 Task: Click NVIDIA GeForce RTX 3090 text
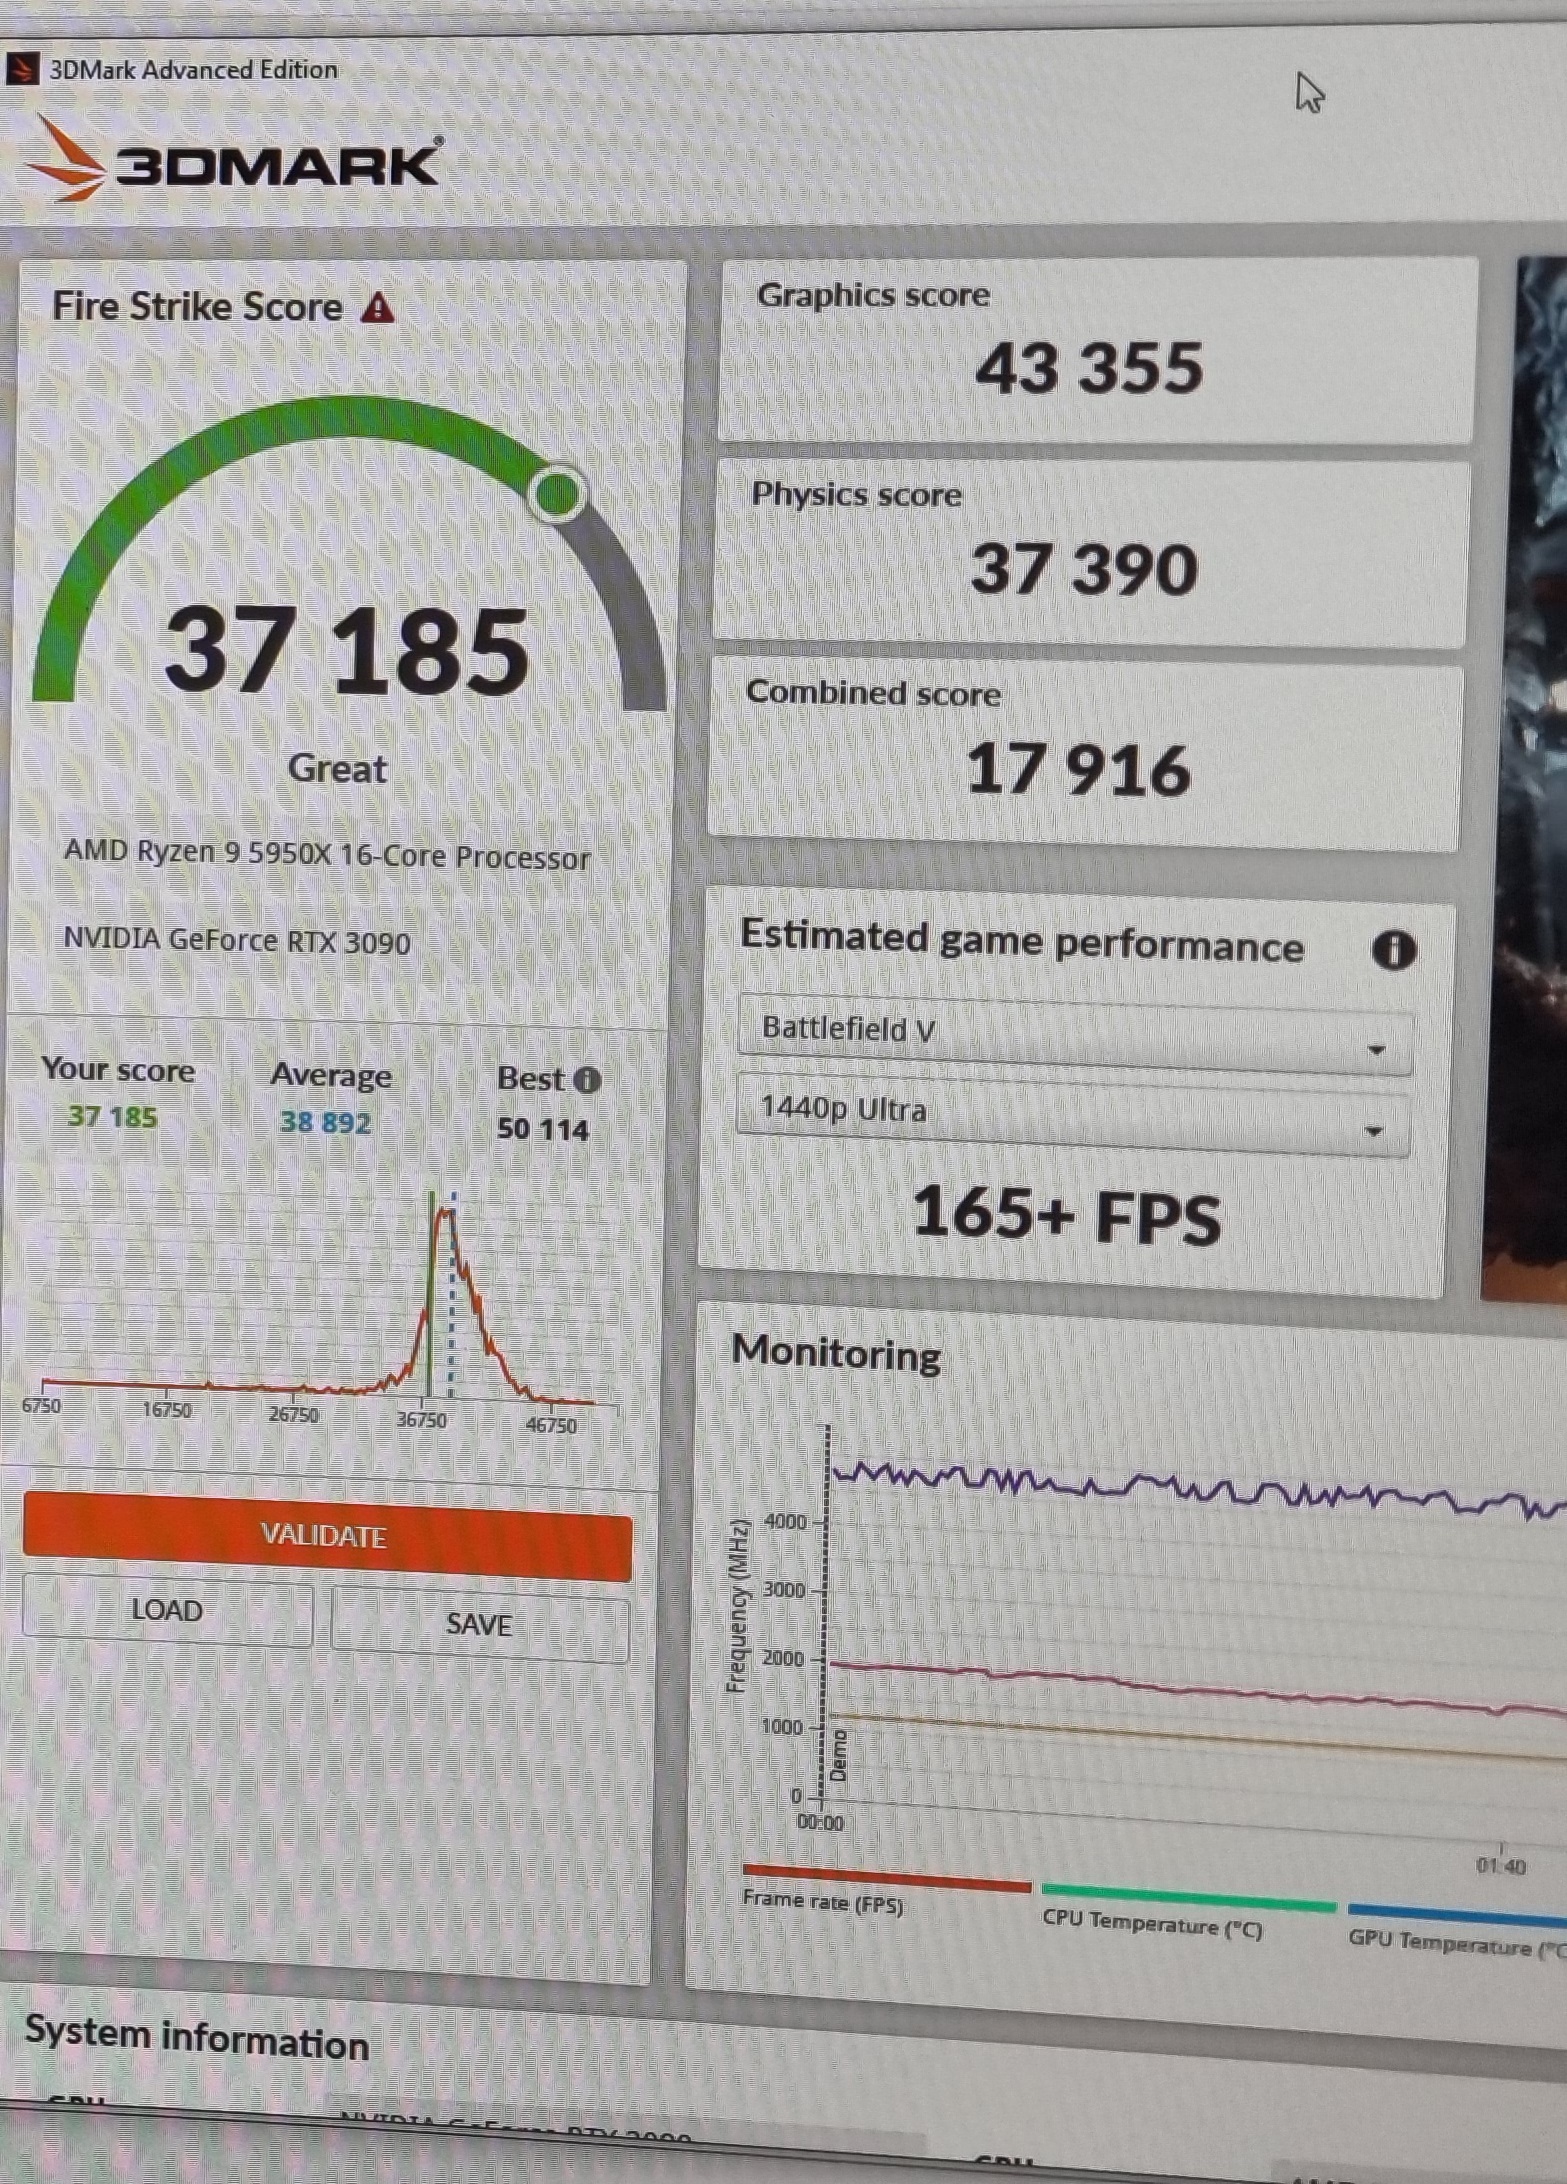pos(237,940)
